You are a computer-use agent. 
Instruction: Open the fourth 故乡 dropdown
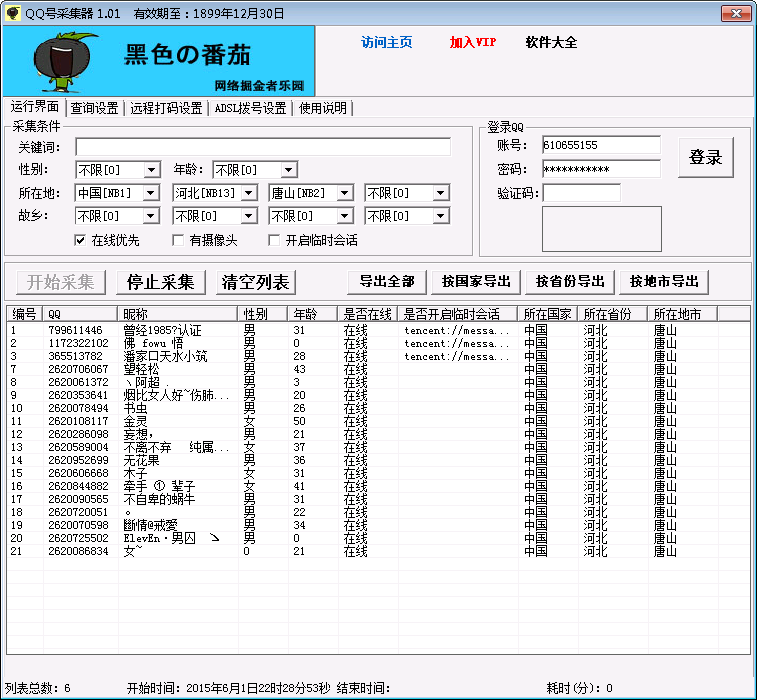click(x=440, y=215)
